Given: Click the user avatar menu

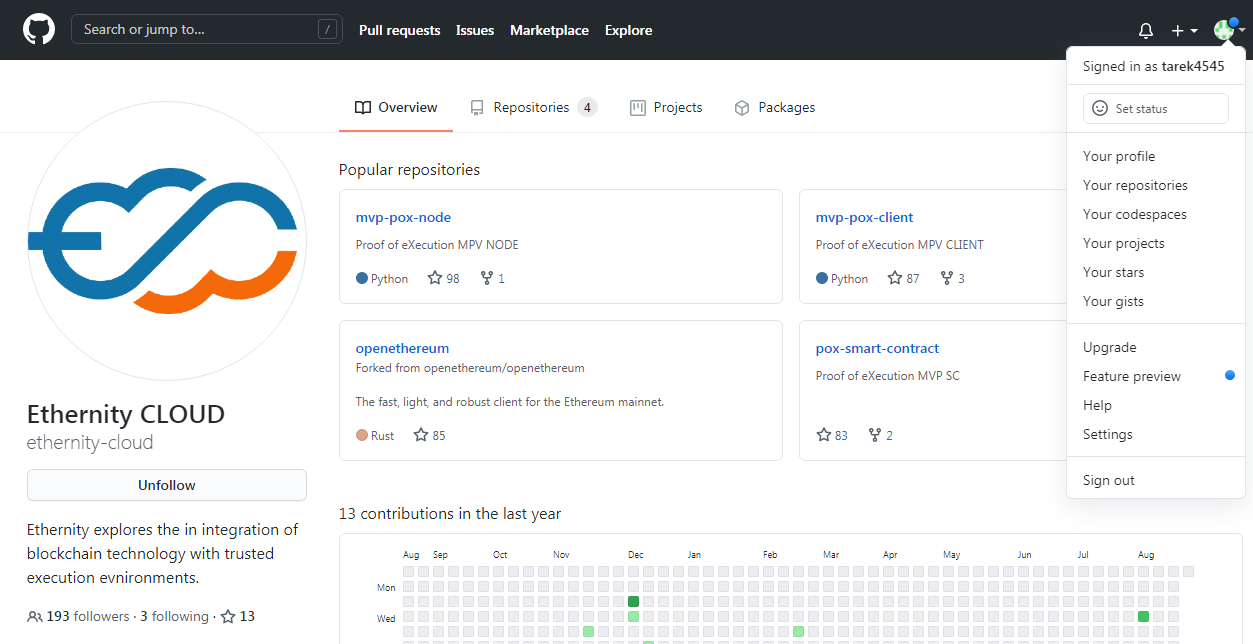Looking at the screenshot, I should (1229, 30).
